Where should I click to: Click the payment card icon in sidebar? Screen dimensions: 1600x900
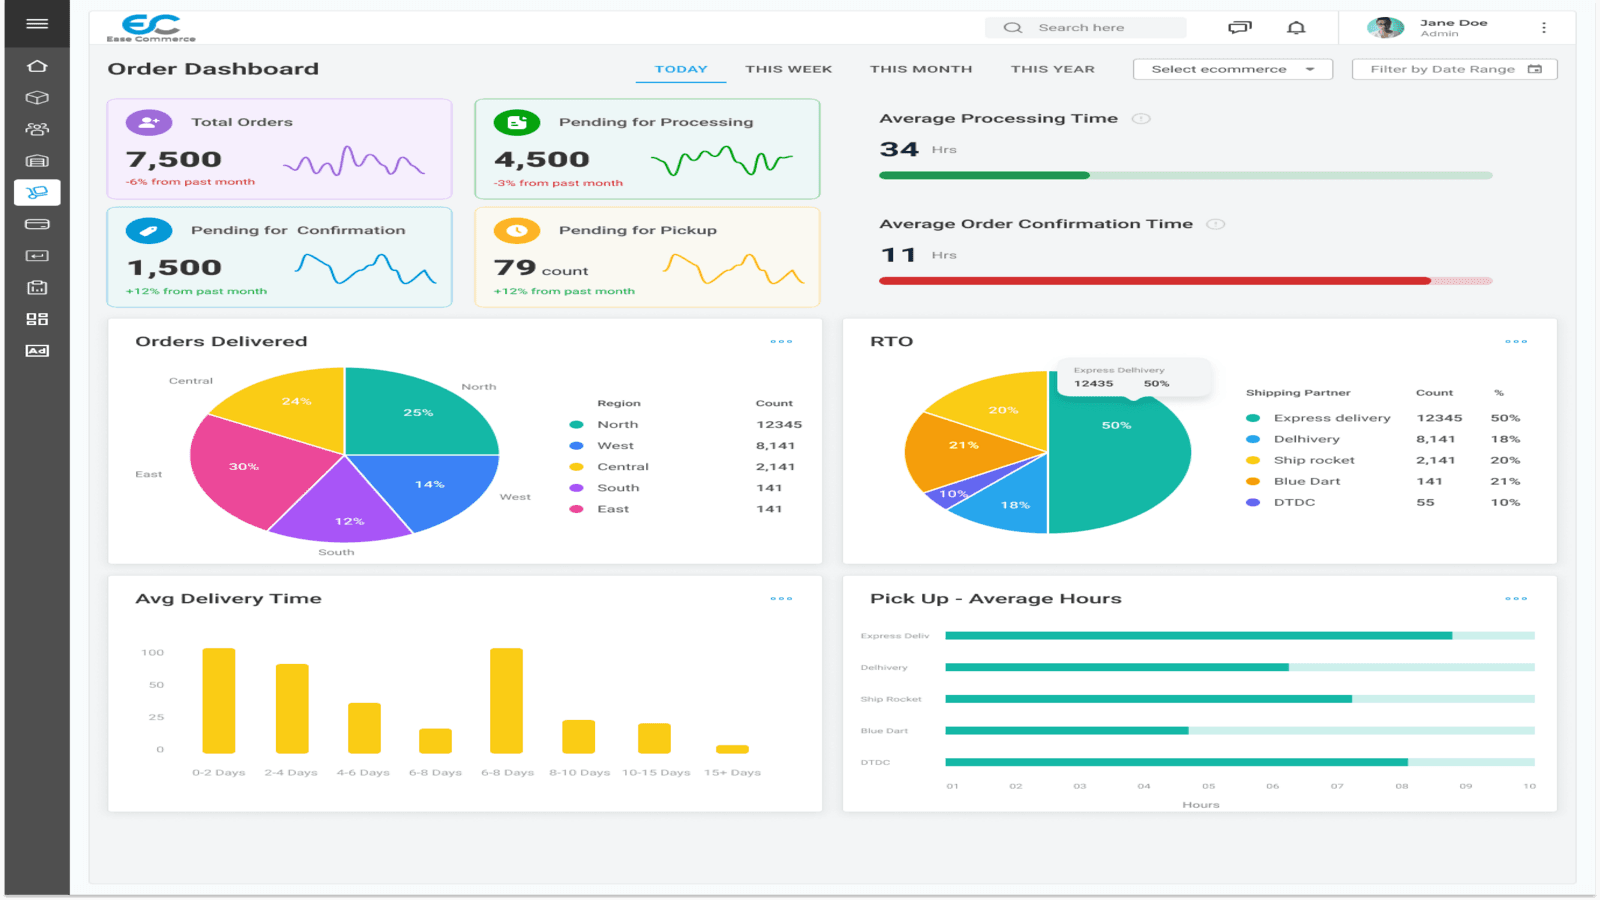(x=37, y=224)
